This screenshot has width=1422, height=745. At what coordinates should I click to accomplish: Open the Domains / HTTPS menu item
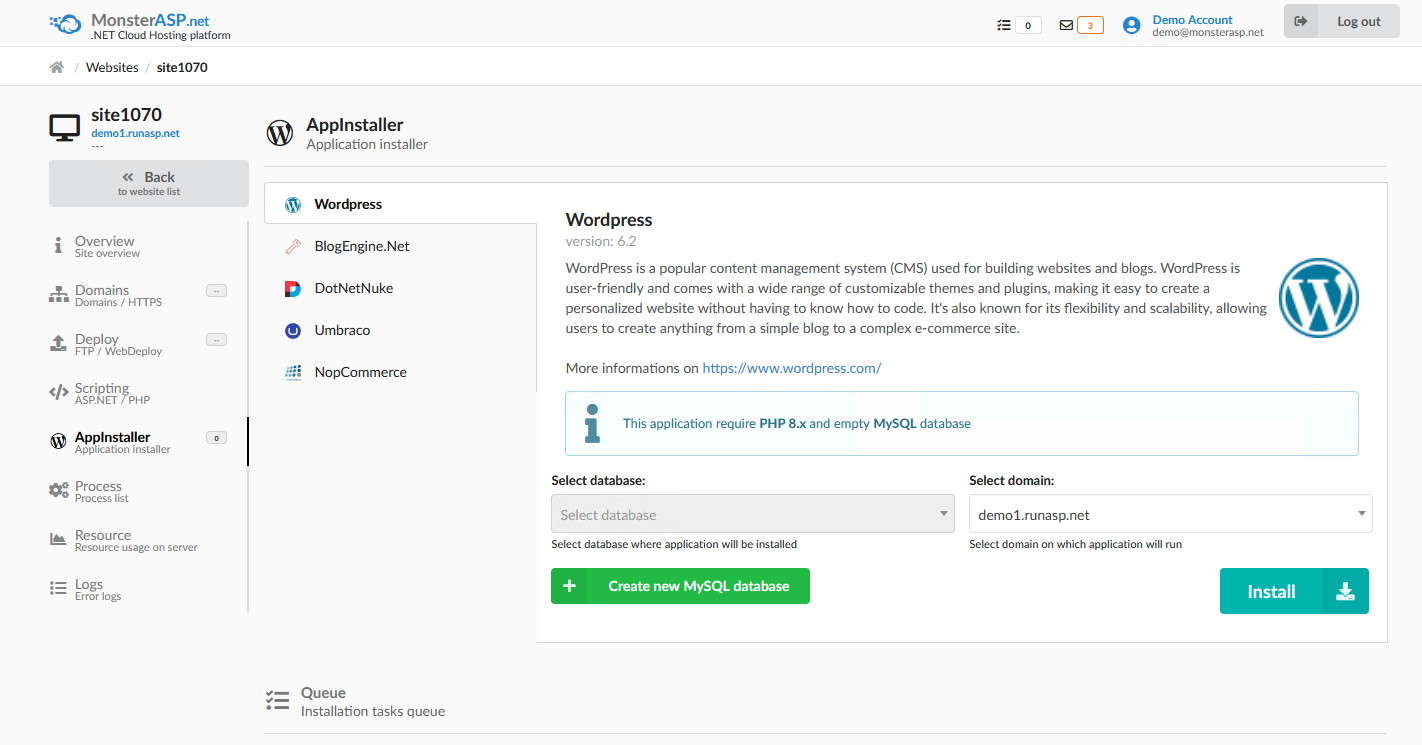147,295
